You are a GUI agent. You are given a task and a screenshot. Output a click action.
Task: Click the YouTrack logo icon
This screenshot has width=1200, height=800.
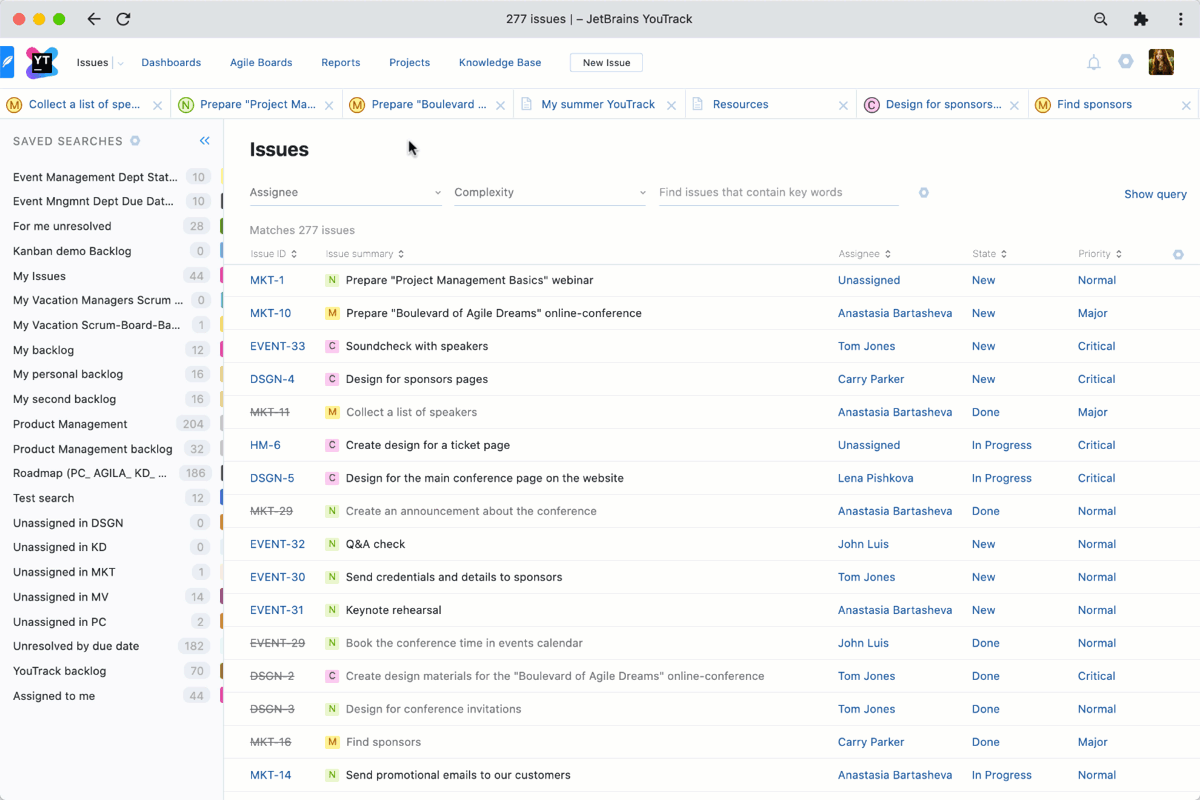[42, 62]
